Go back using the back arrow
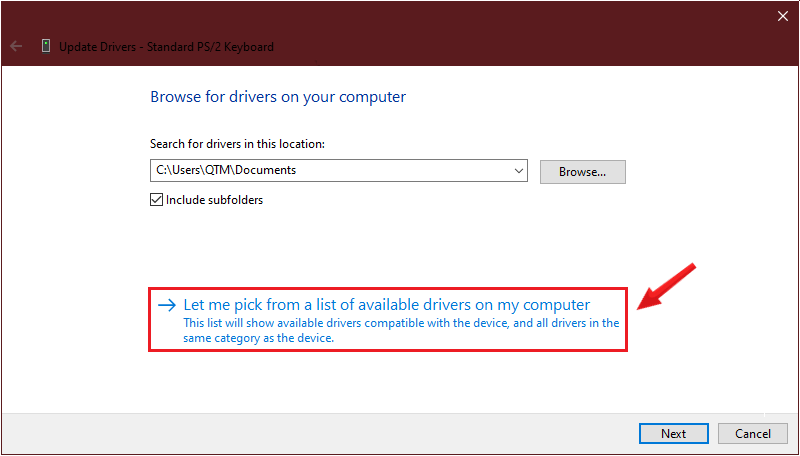Screen dimensions: 800x456 (x=16, y=46)
